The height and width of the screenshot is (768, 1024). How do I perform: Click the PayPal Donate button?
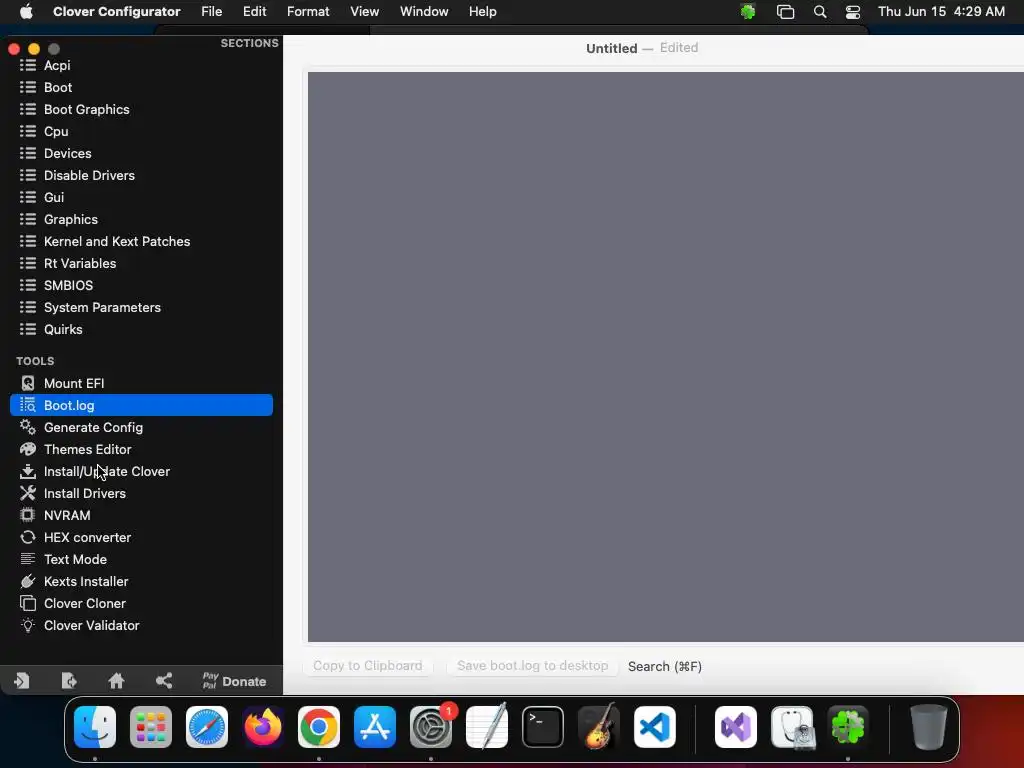pos(234,681)
